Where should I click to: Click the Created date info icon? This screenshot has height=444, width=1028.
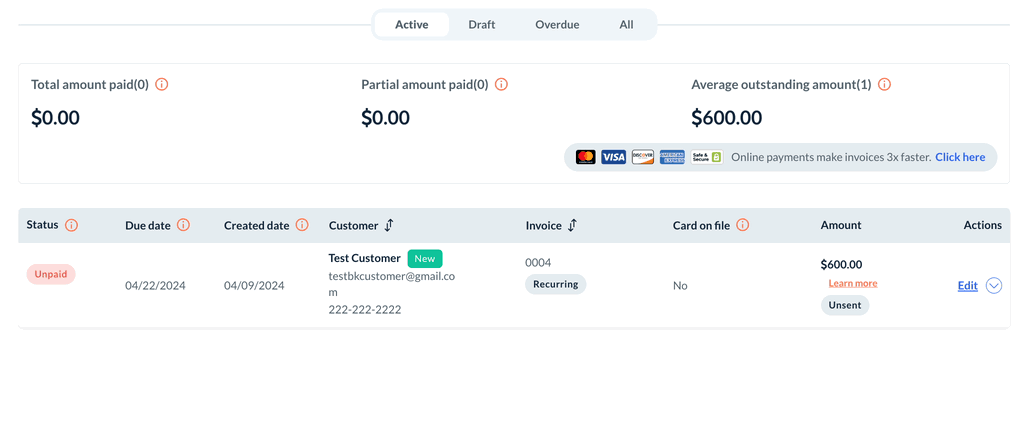pos(302,225)
